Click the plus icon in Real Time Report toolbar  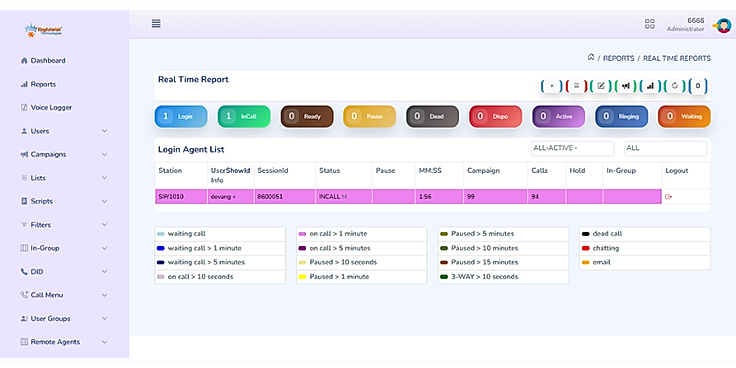[552, 86]
